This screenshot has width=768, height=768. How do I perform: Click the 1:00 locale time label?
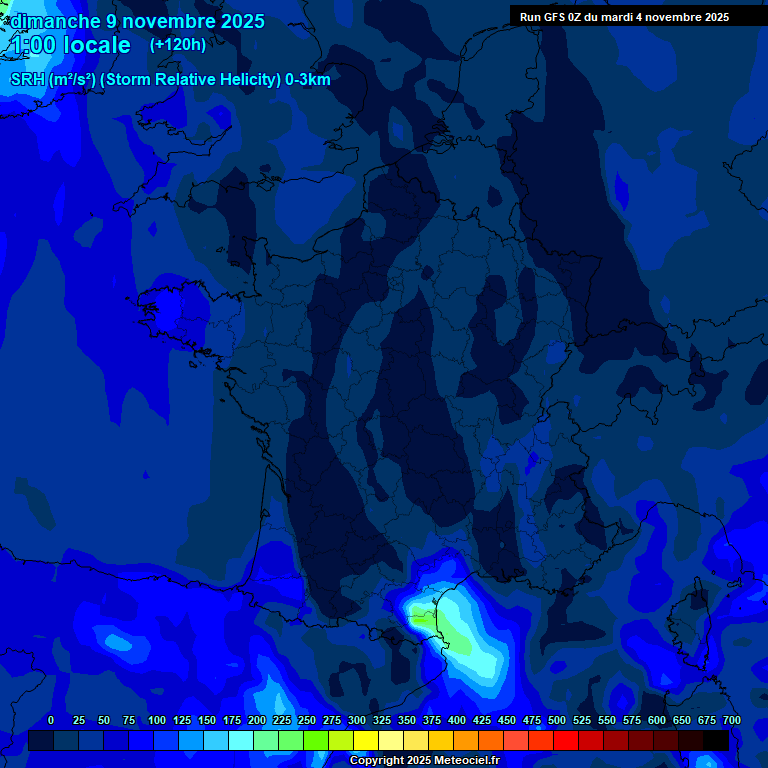[70, 46]
